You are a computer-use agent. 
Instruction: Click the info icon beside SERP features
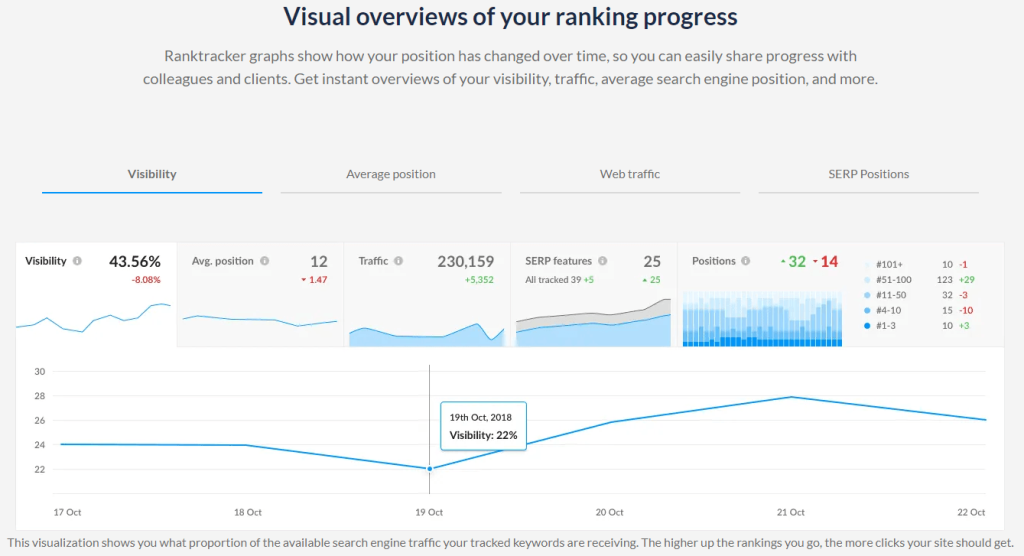(602, 261)
